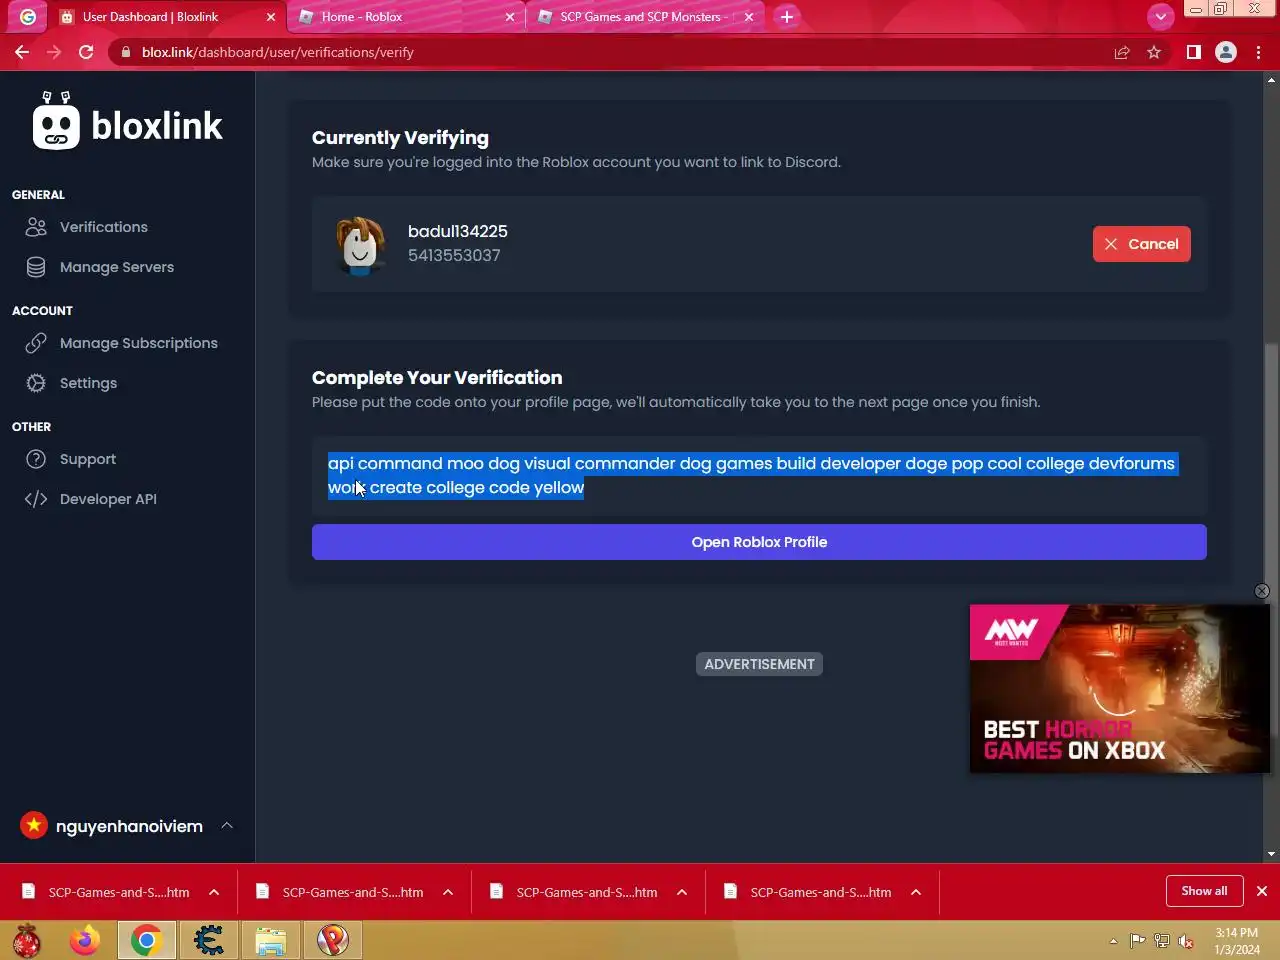Toggle the browser side panel
The height and width of the screenshot is (960, 1280).
(1193, 52)
